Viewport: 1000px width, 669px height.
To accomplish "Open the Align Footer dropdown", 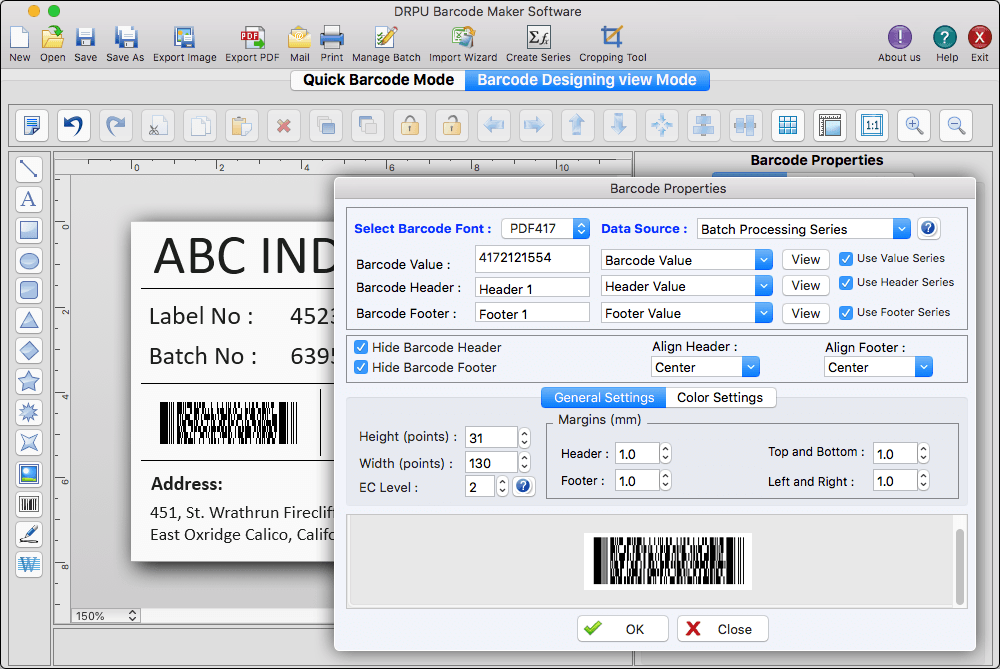I will [878, 367].
